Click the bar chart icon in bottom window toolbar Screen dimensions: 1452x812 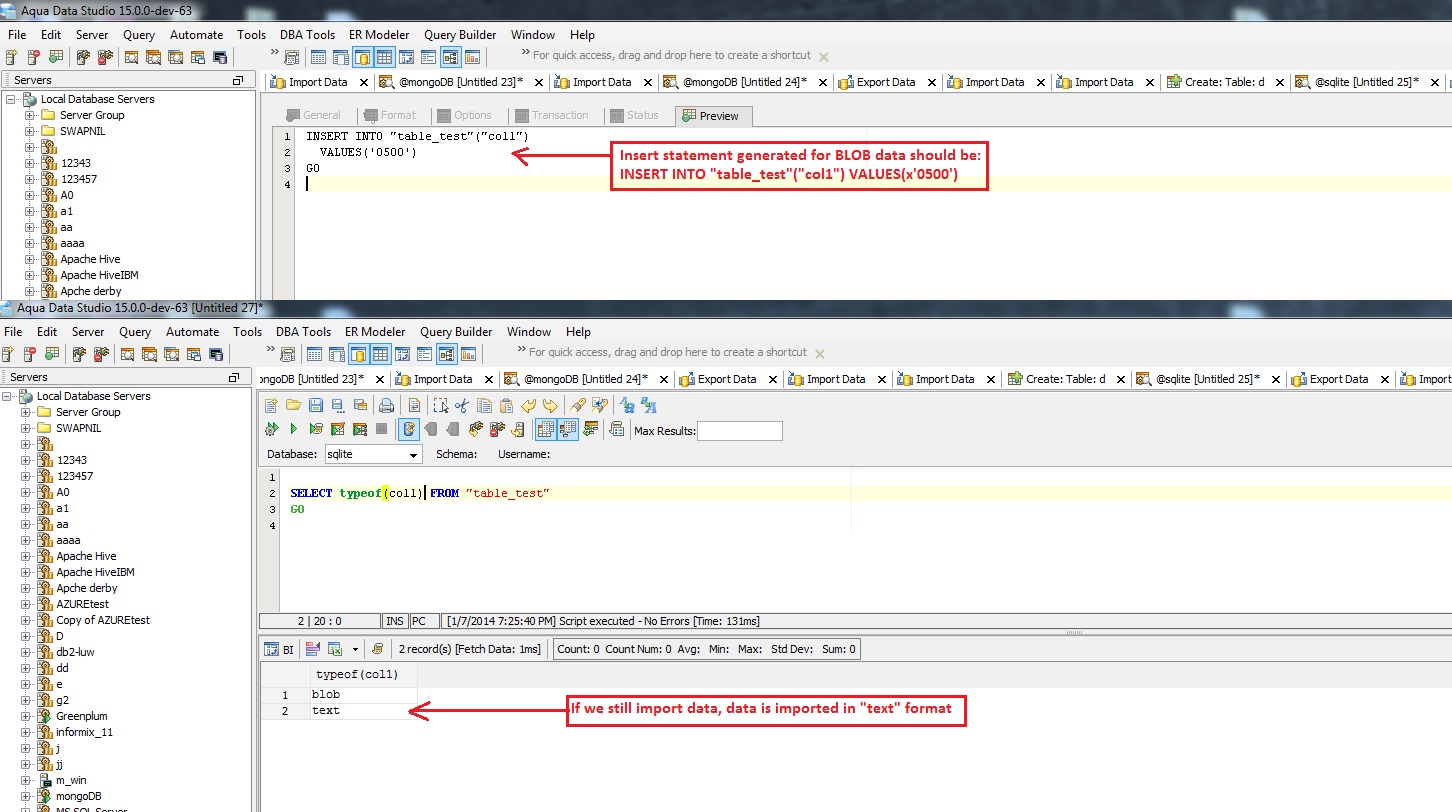coord(468,353)
